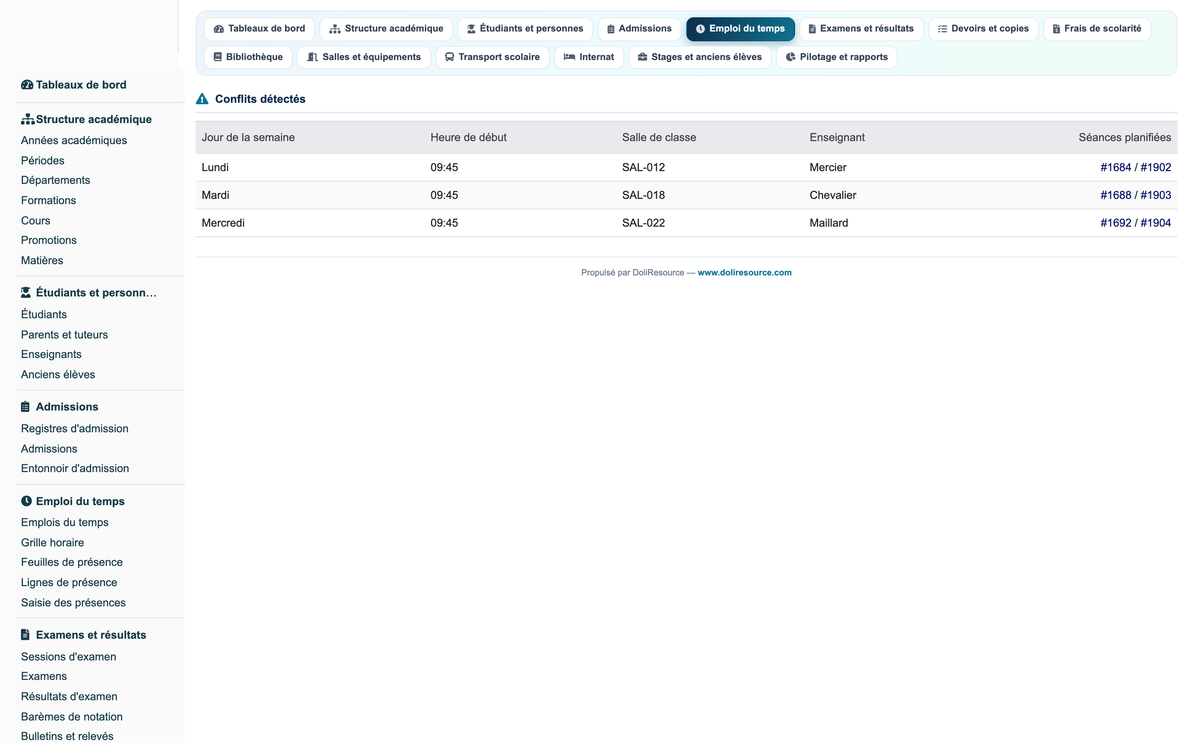Go to the Frais de scolarité tab

1096,29
